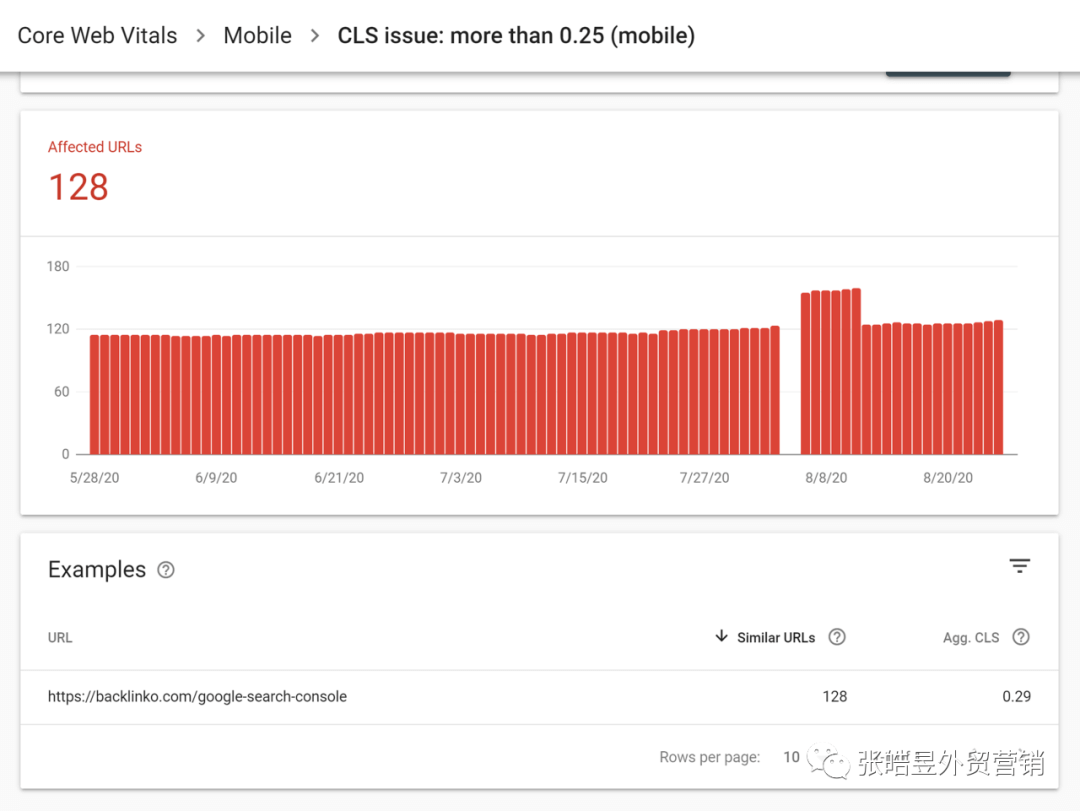This screenshot has width=1080, height=811.
Task: Open the Rows per page 10 dropdown
Action: click(x=791, y=757)
